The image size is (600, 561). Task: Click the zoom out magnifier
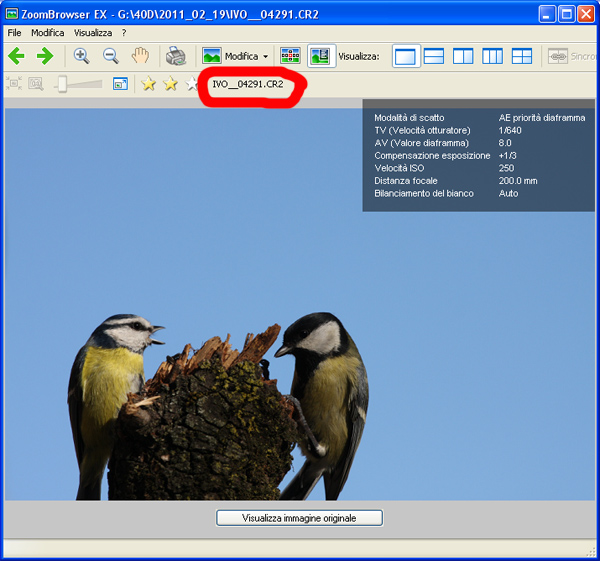(x=111, y=56)
